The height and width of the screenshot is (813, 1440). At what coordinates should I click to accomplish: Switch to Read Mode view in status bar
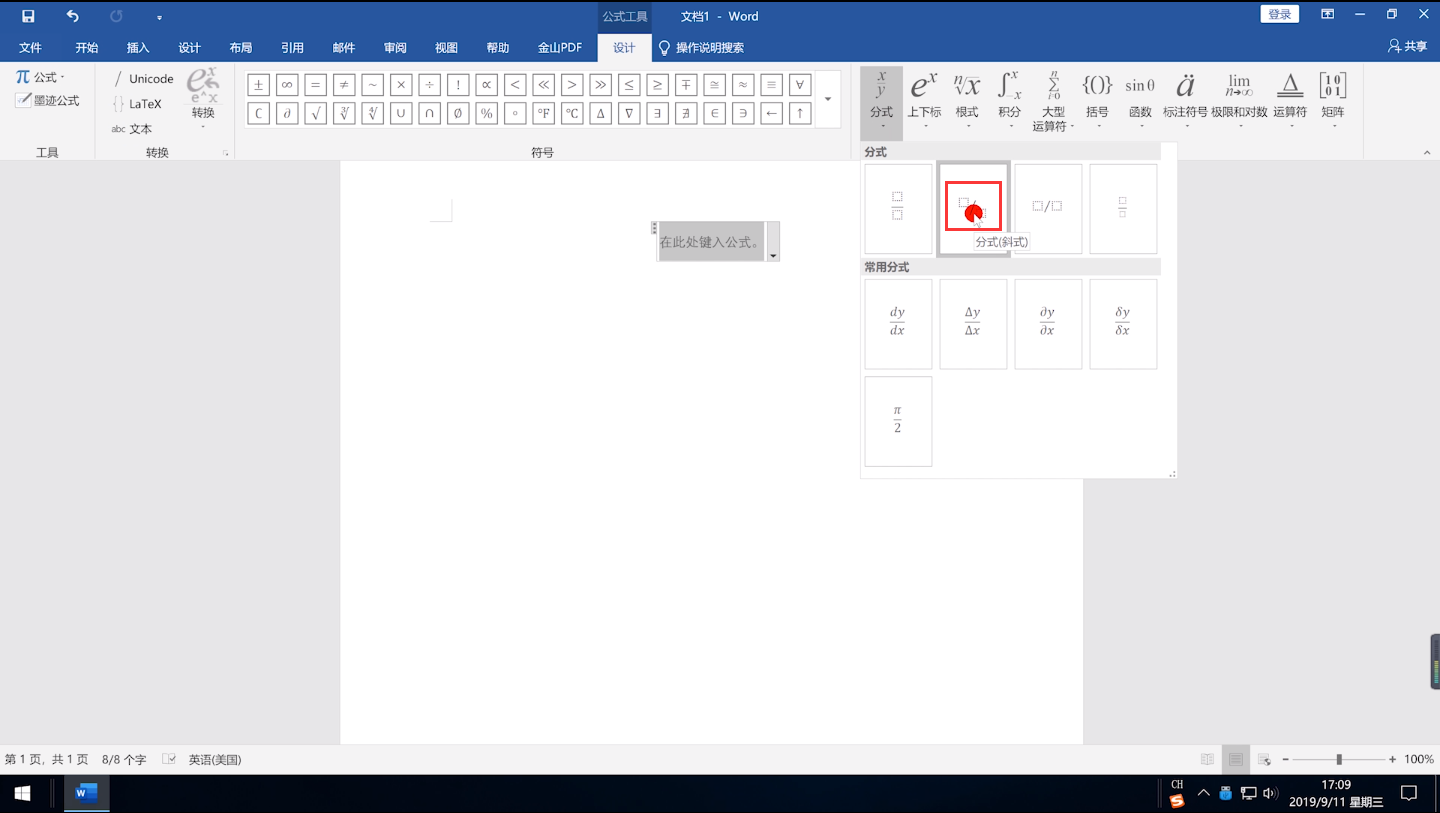click(x=1208, y=760)
